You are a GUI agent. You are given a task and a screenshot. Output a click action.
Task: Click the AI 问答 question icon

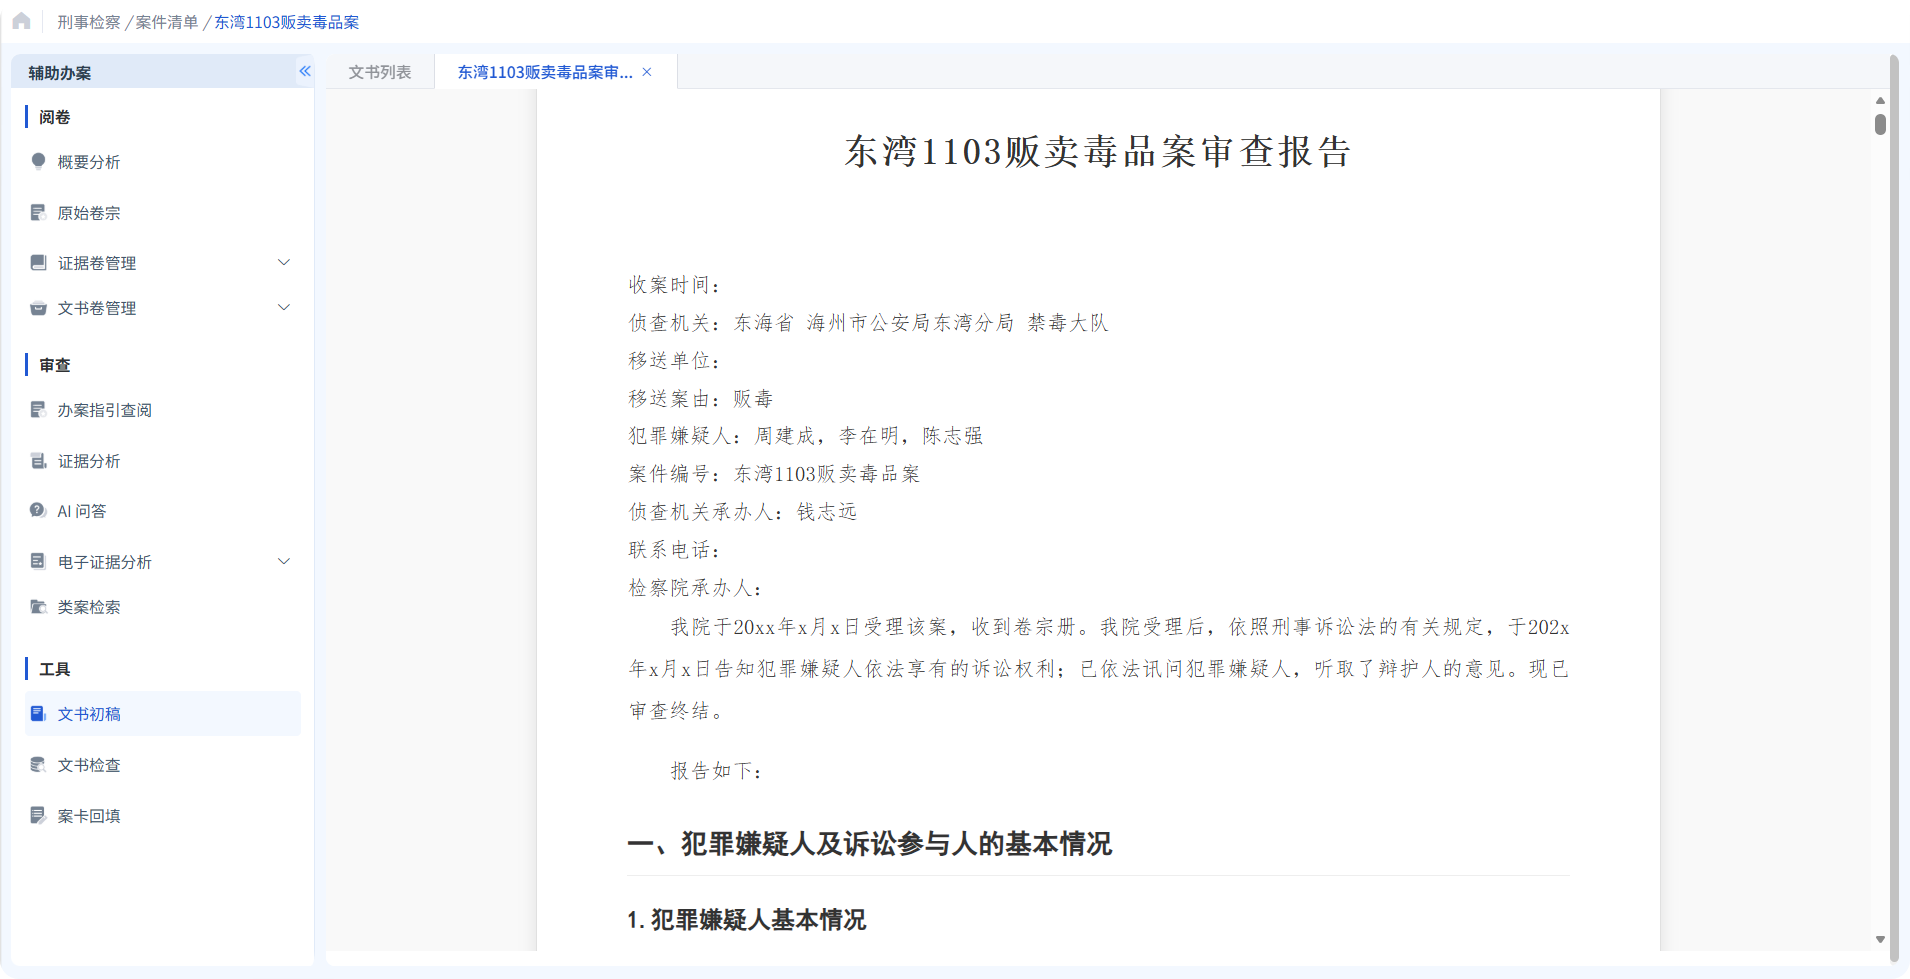(x=38, y=510)
